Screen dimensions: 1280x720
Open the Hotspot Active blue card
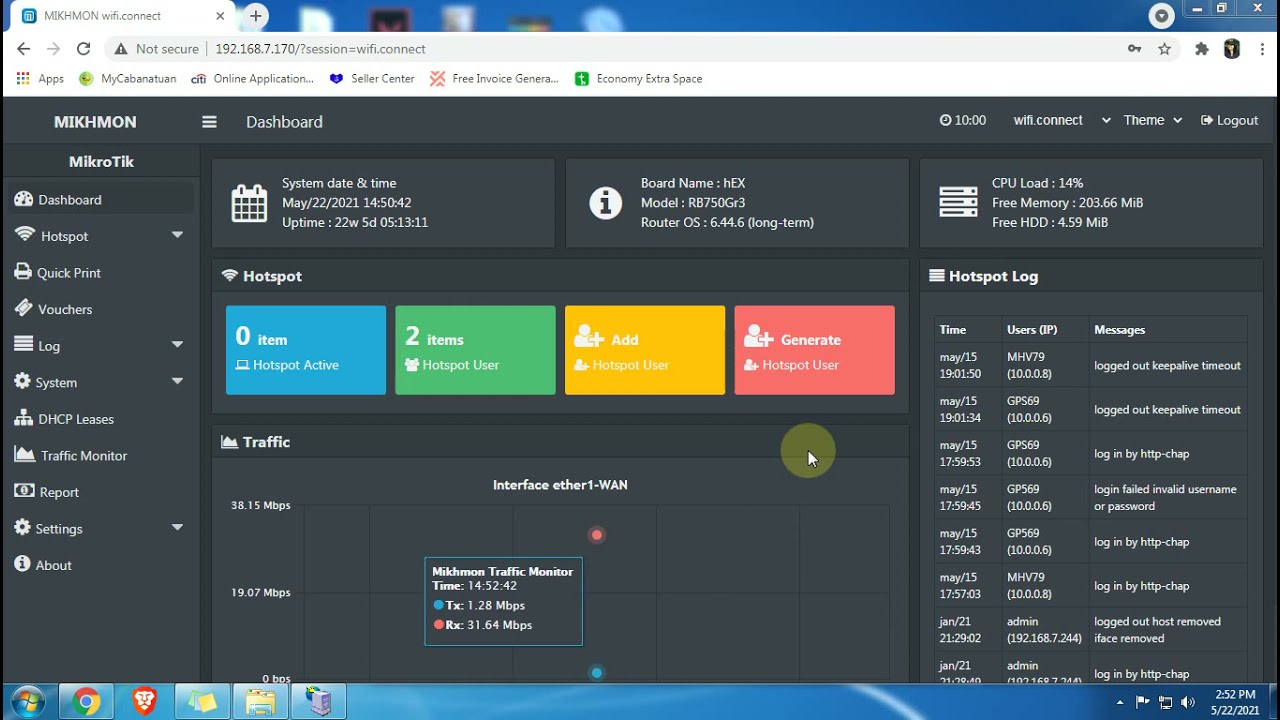pyautogui.click(x=306, y=350)
